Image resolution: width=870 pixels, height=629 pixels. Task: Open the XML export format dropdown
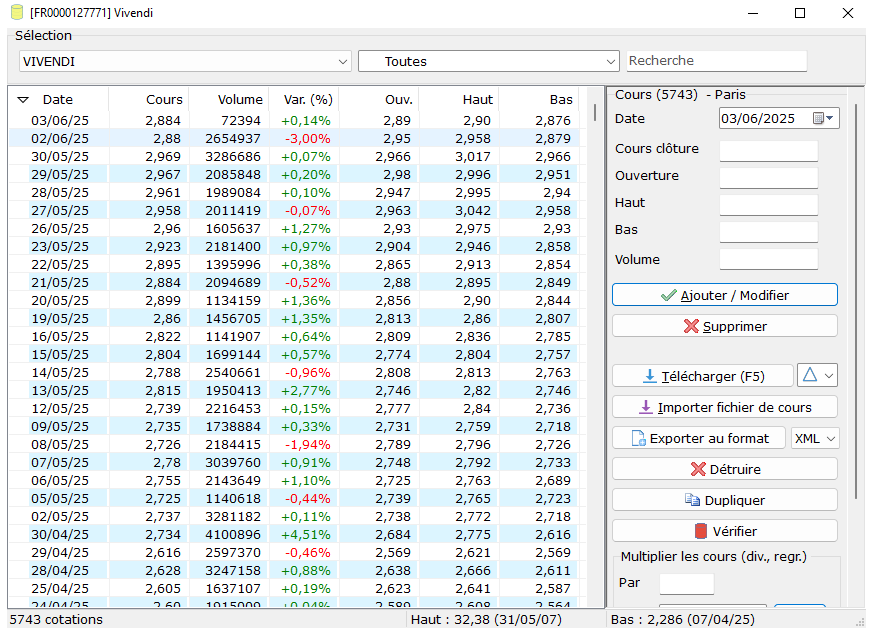815,438
